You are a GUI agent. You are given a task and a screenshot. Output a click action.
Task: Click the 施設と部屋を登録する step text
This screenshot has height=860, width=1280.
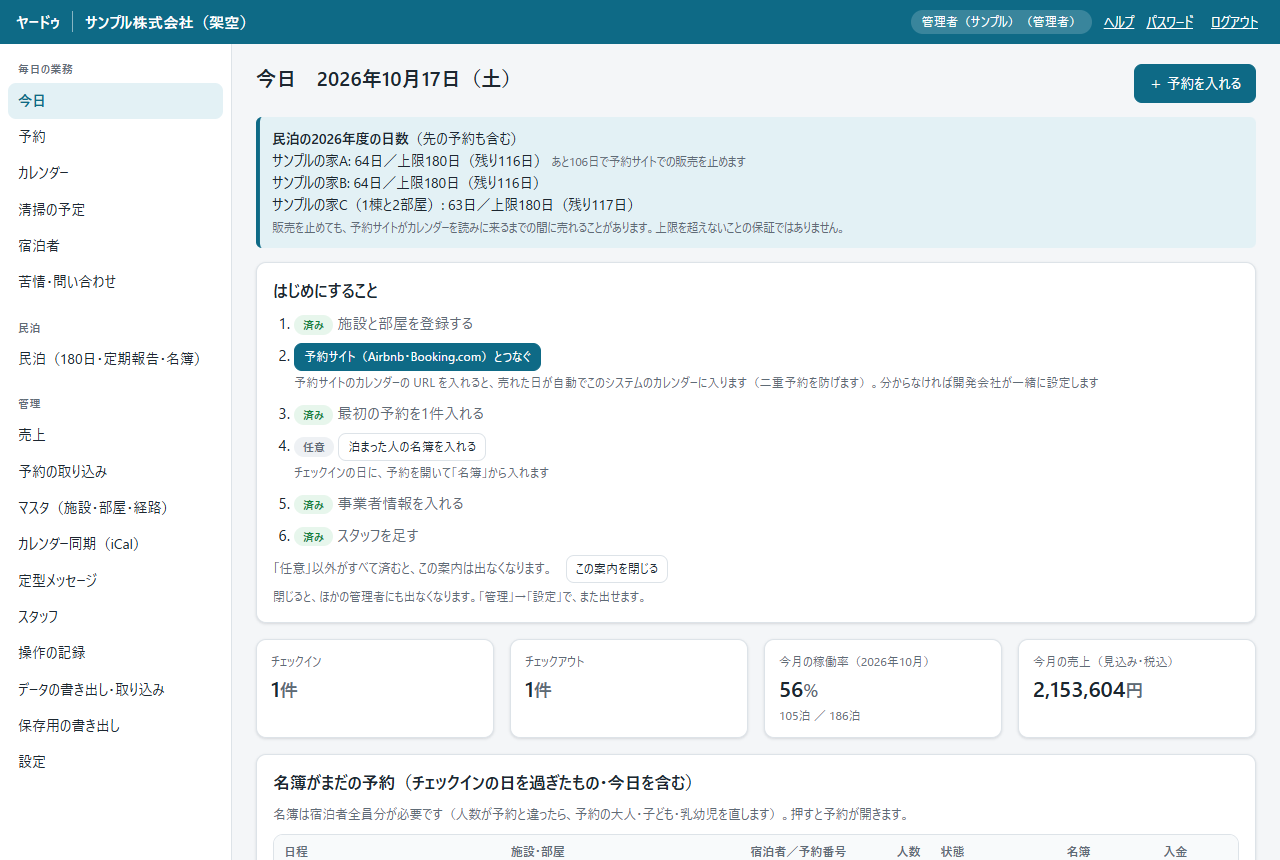pyautogui.click(x=405, y=324)
